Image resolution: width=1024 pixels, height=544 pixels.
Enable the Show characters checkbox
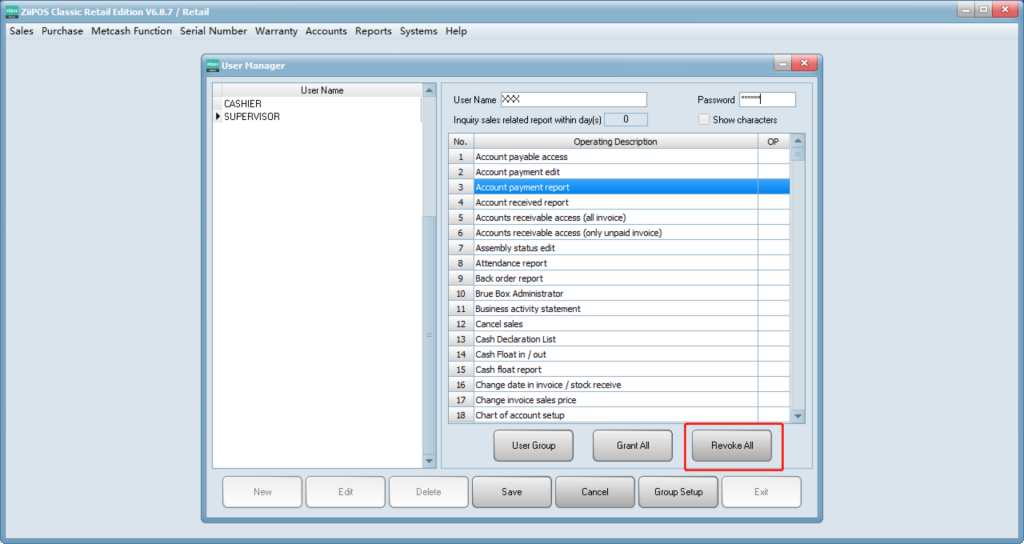(x=704, y=120)
